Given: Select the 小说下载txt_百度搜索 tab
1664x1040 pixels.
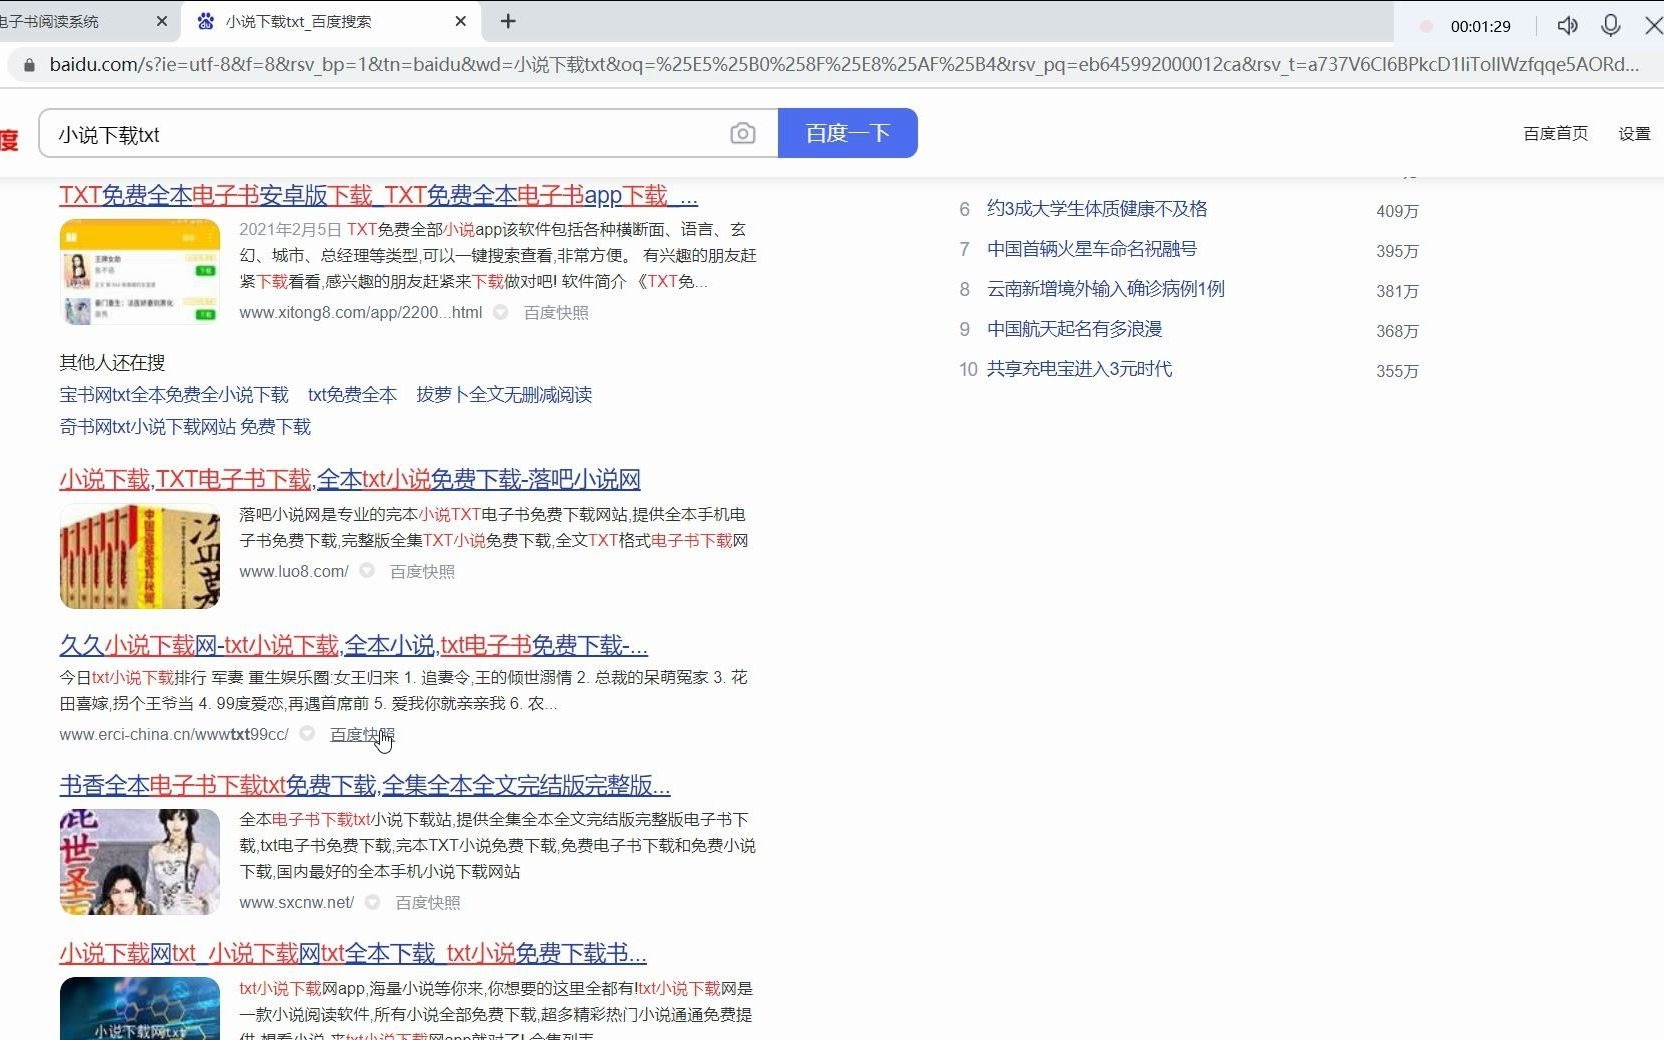Looking at the screenshot, I should point(330,21).
